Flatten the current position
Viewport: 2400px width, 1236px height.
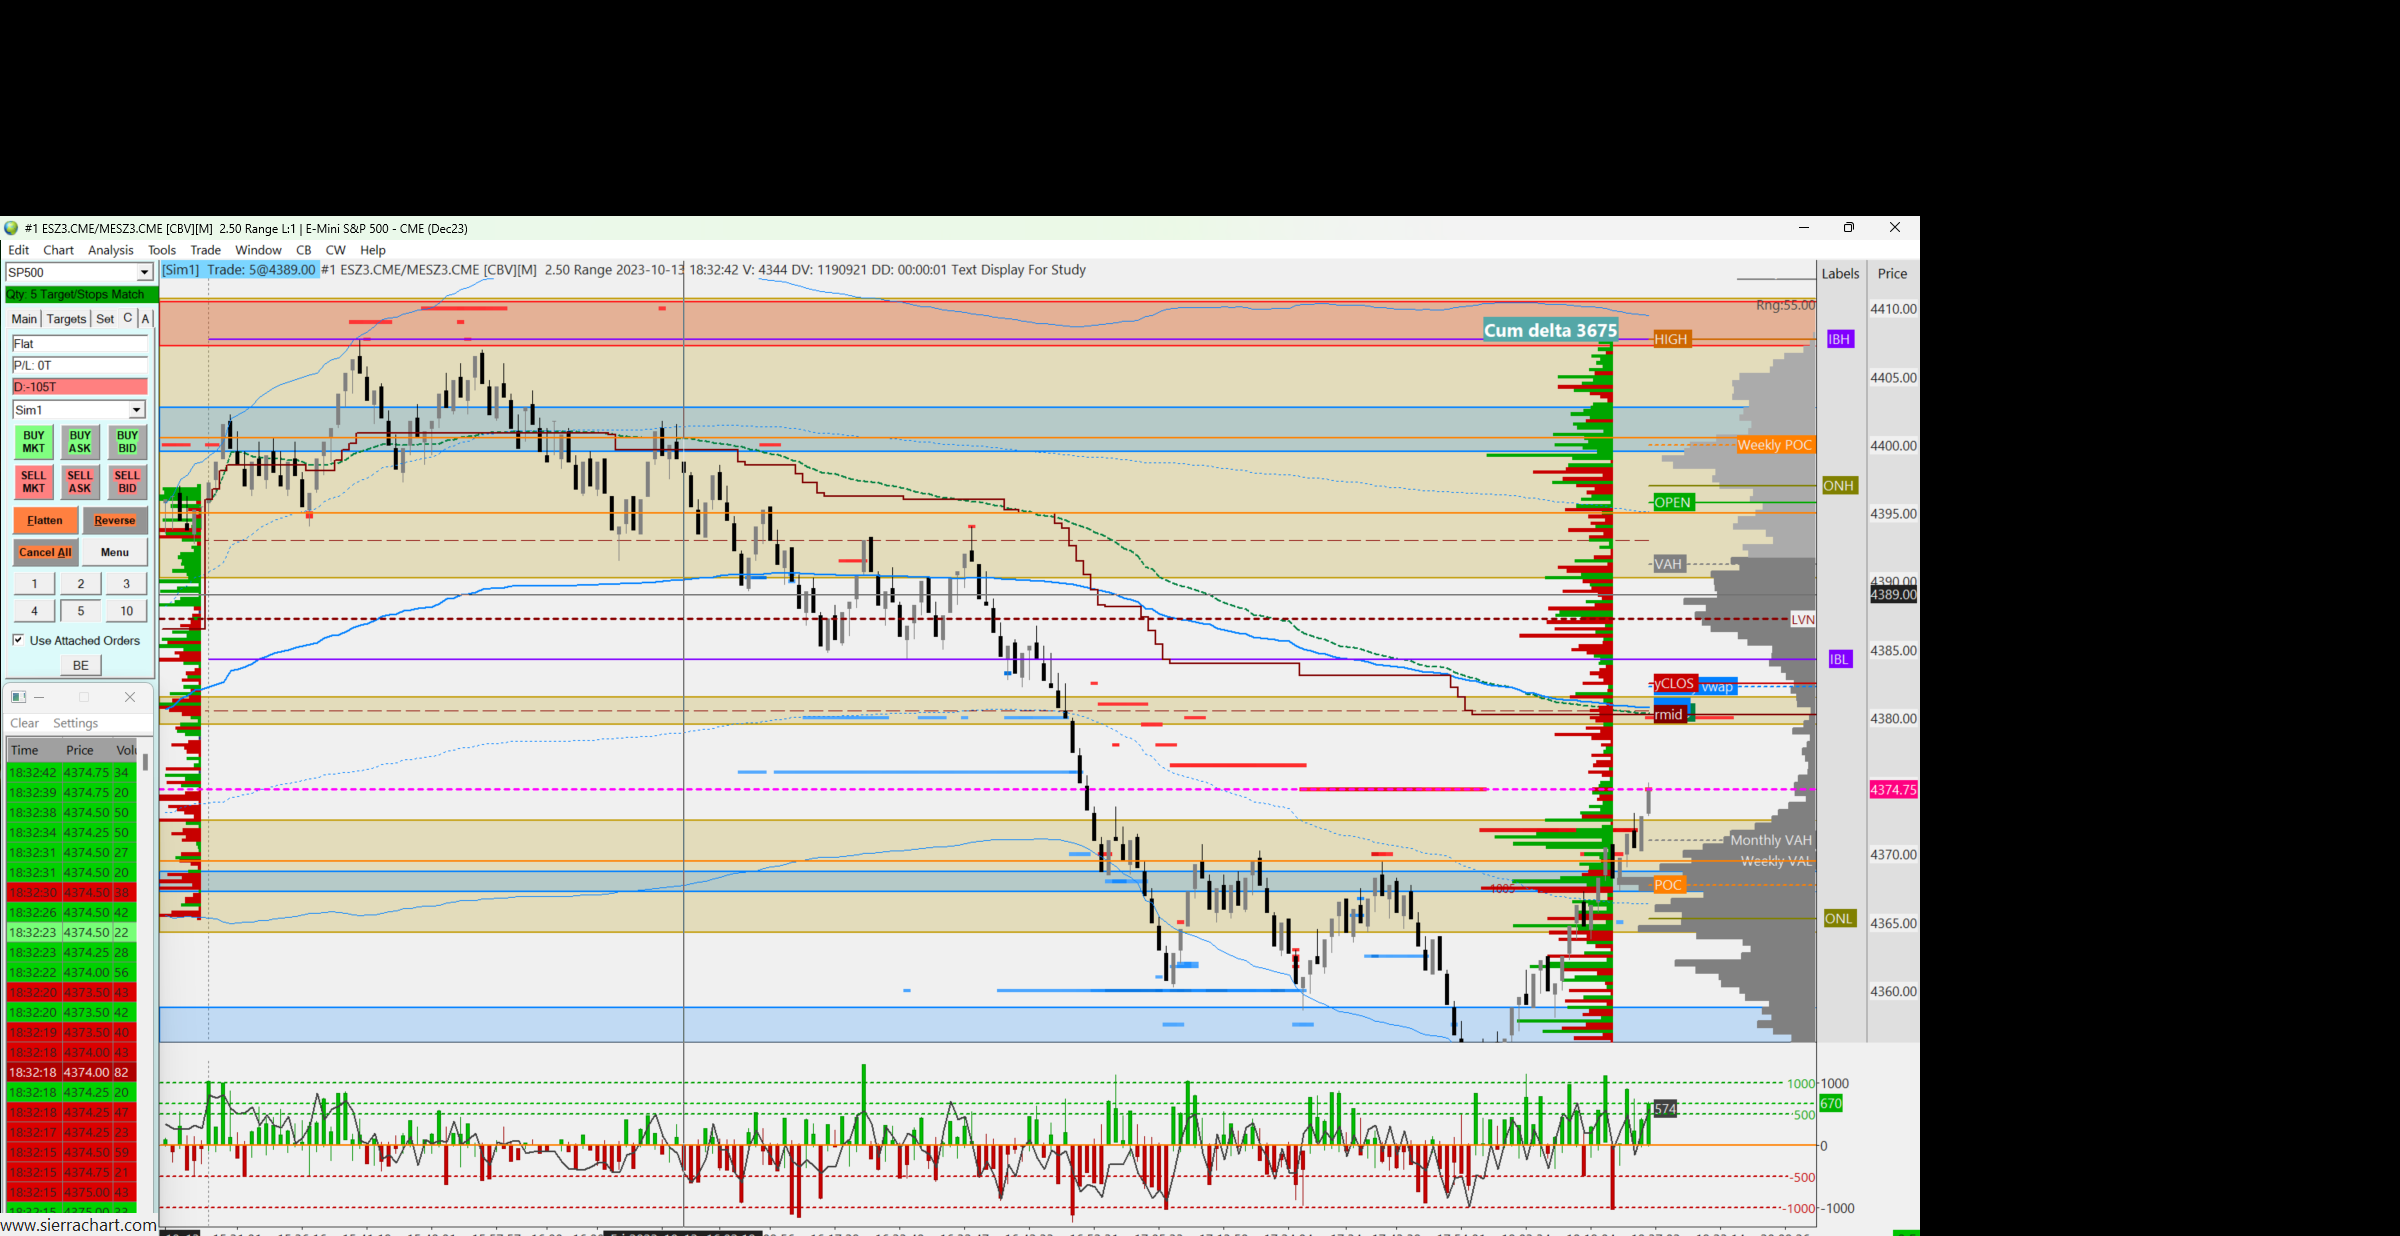pos(45,520)
